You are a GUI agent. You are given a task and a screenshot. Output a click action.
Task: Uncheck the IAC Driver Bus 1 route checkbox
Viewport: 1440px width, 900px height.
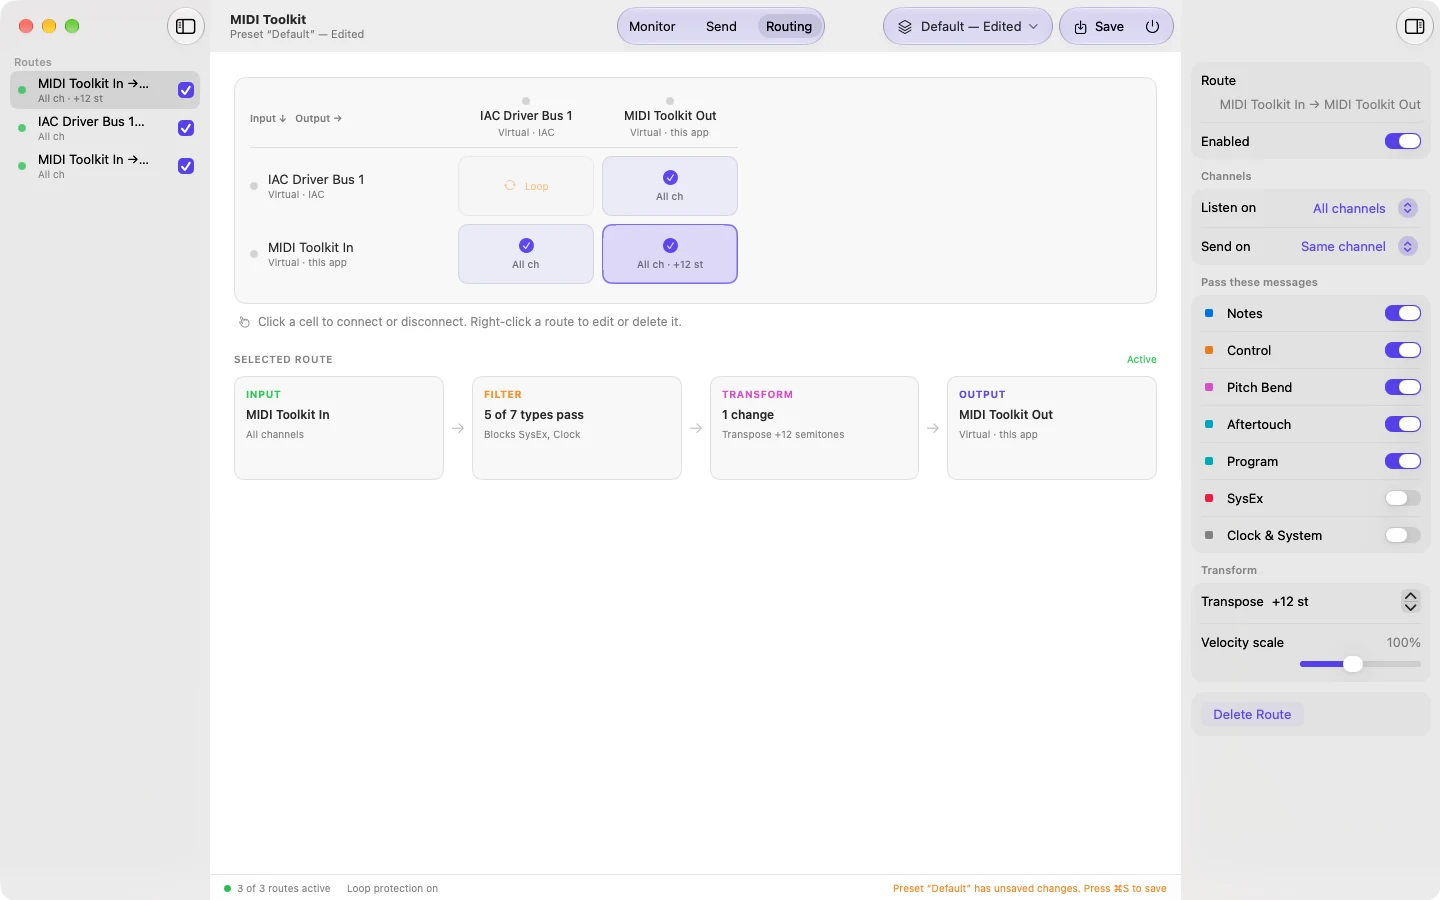(186, 128)
